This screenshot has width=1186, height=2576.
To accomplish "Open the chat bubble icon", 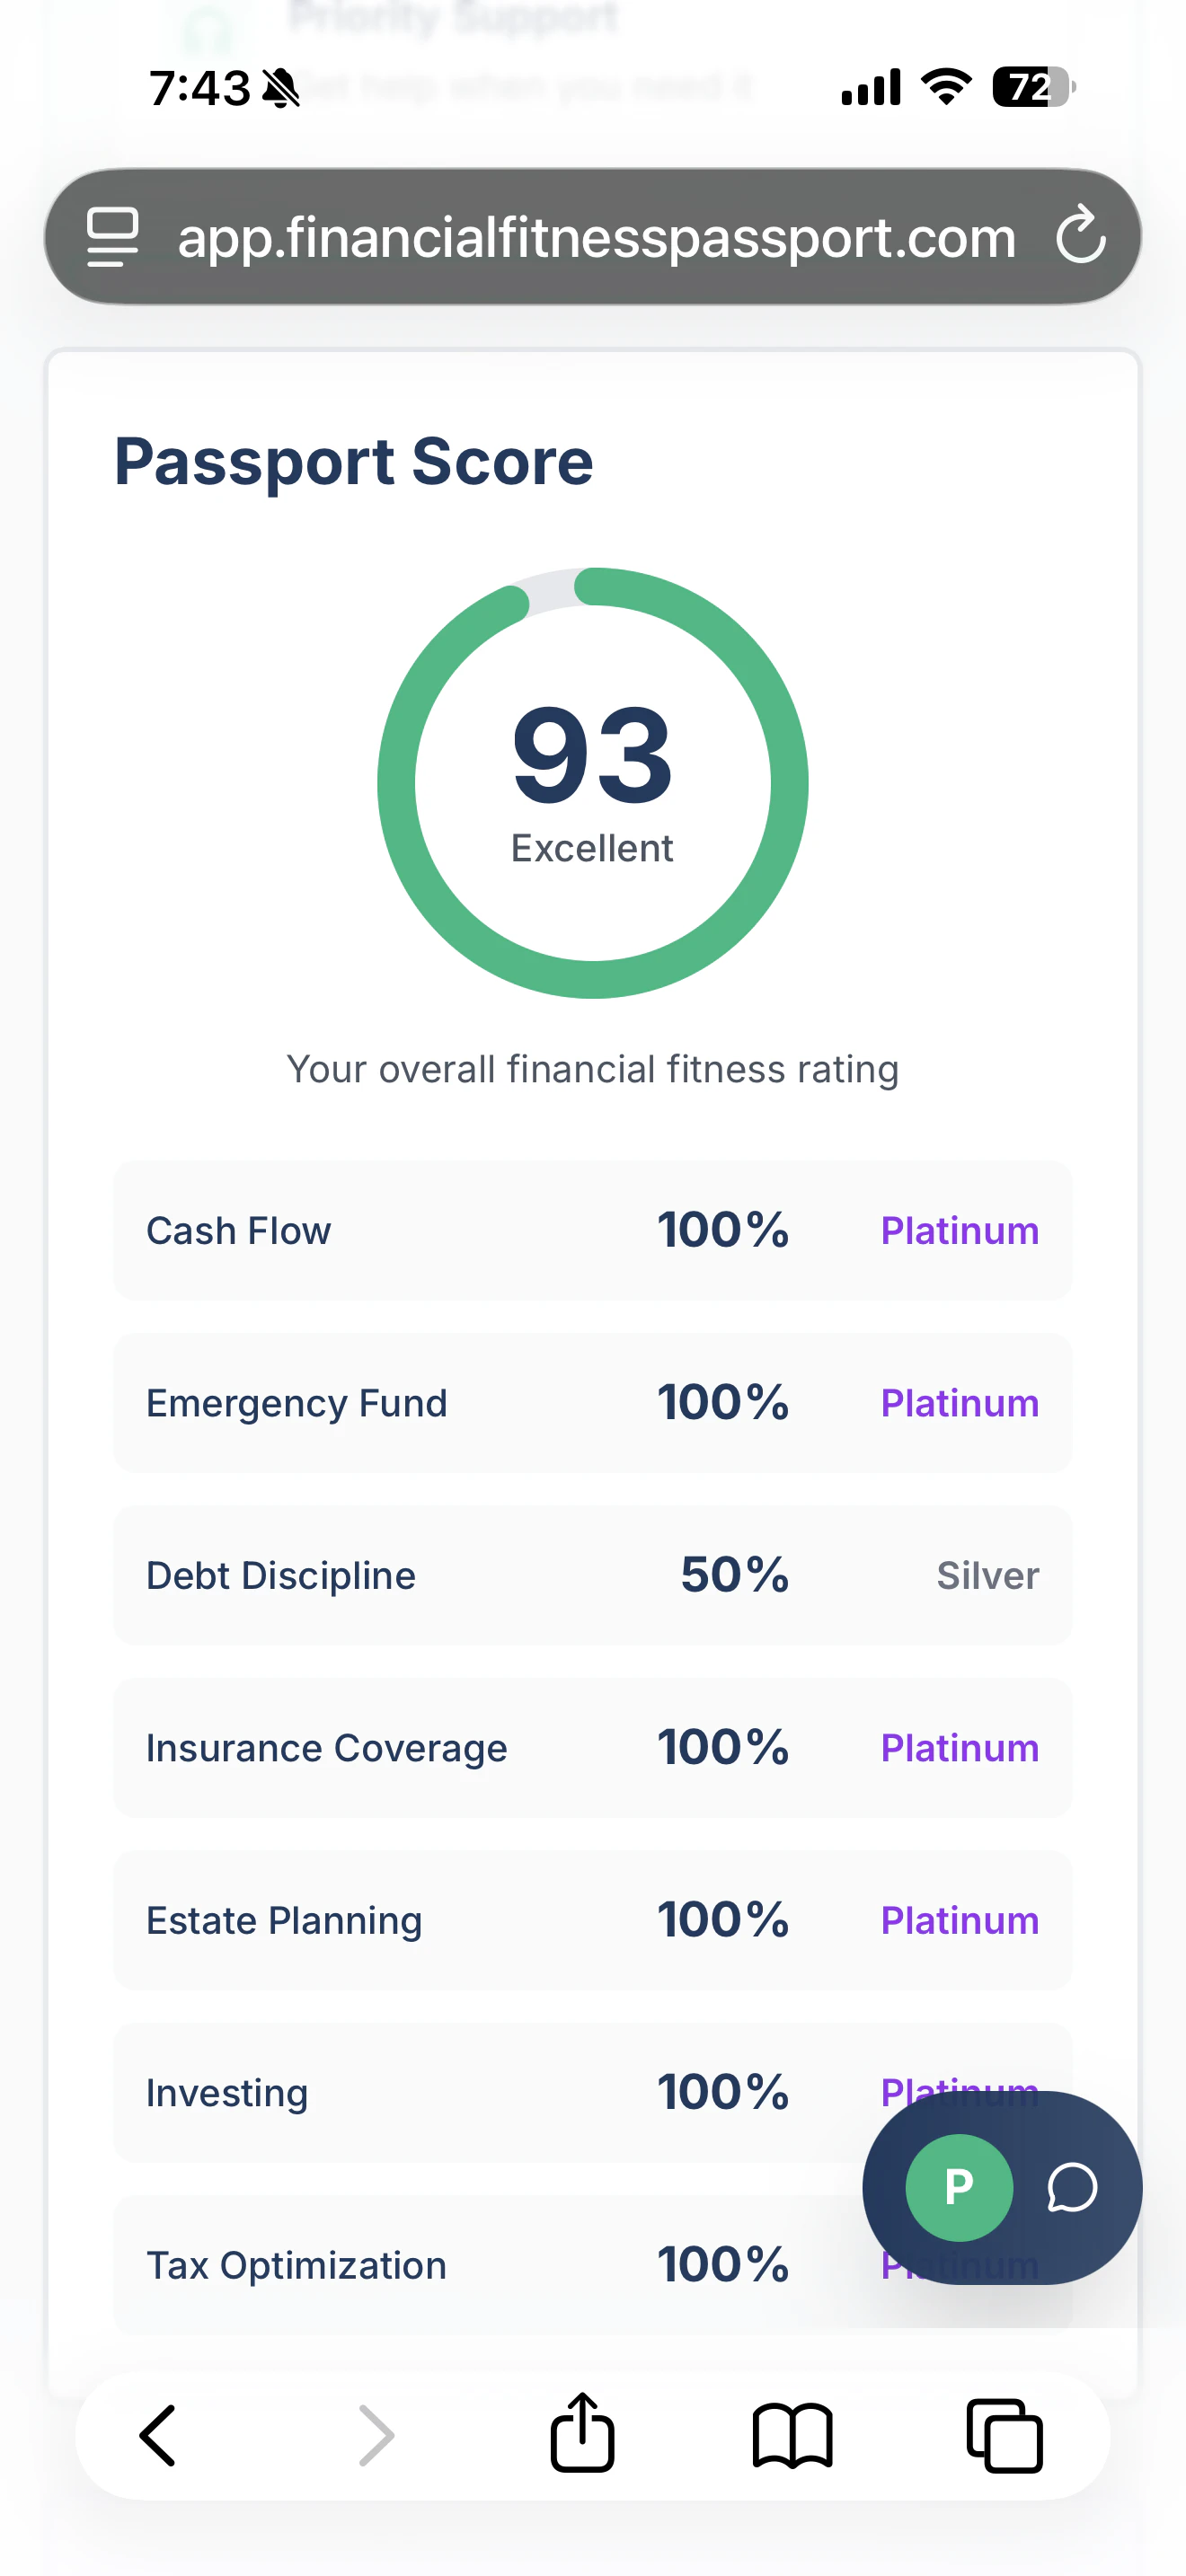I will pos(1072,2188).
